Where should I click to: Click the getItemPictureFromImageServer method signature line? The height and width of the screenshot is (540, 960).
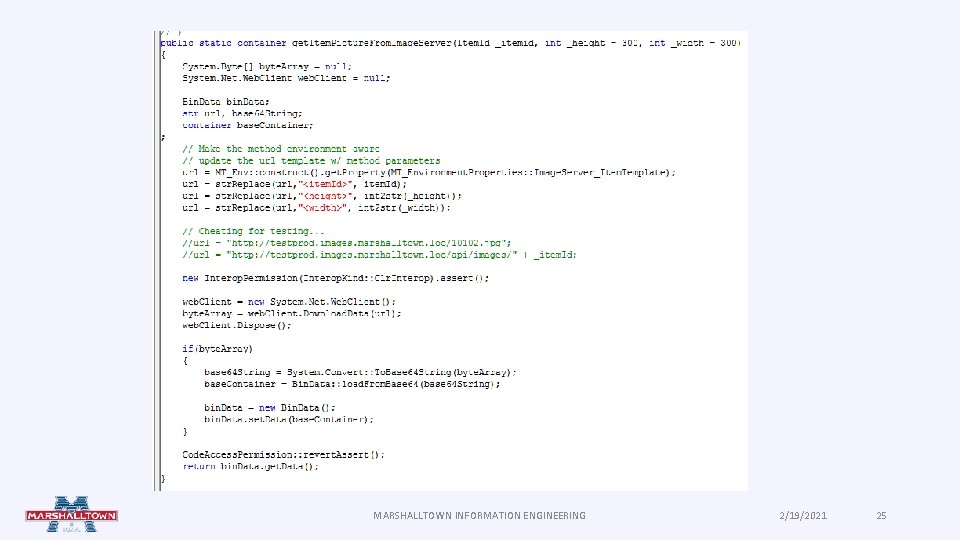[451, 43]
